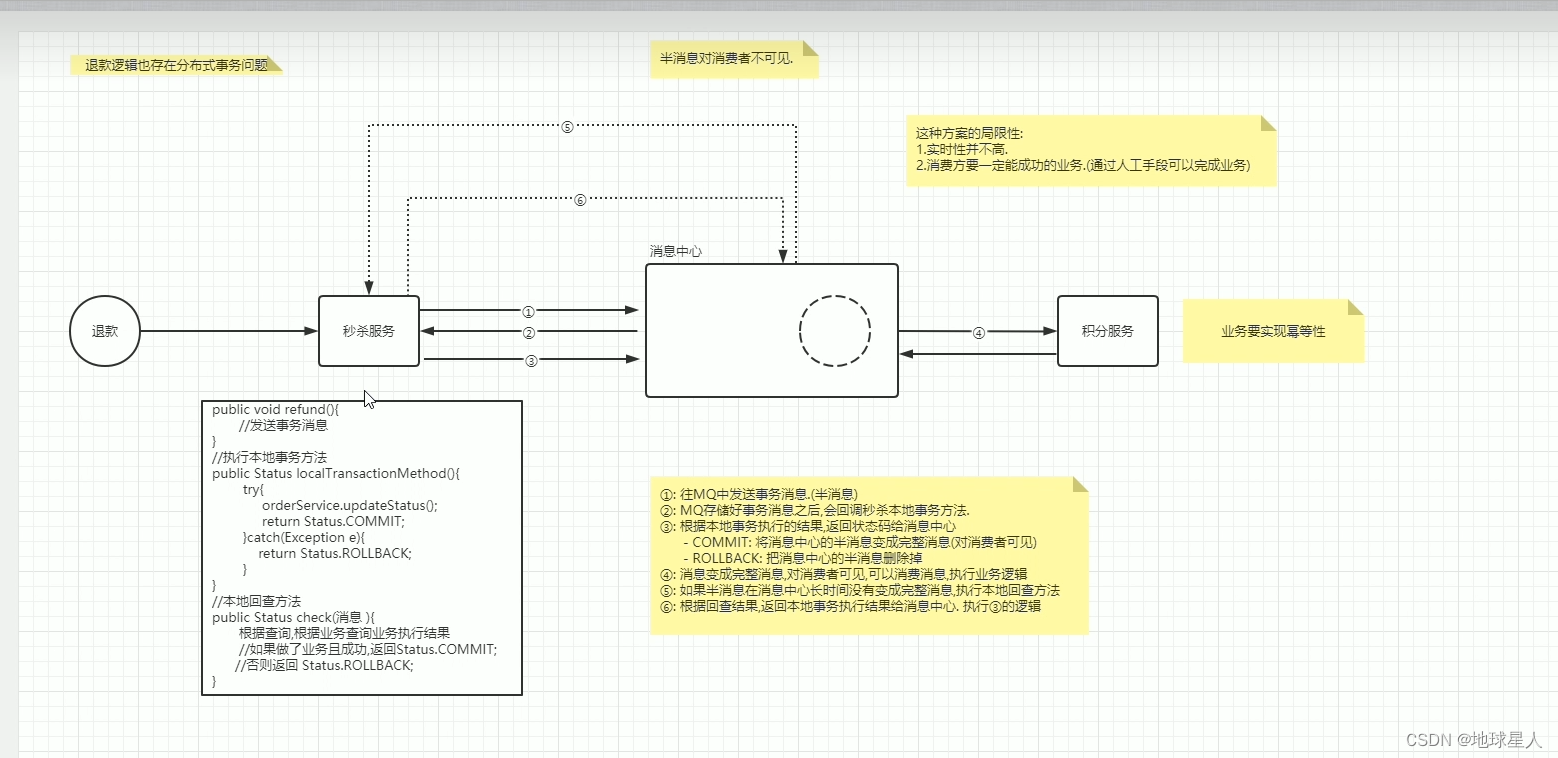Click the ③ label on the arrow

(x=531, y=360)
